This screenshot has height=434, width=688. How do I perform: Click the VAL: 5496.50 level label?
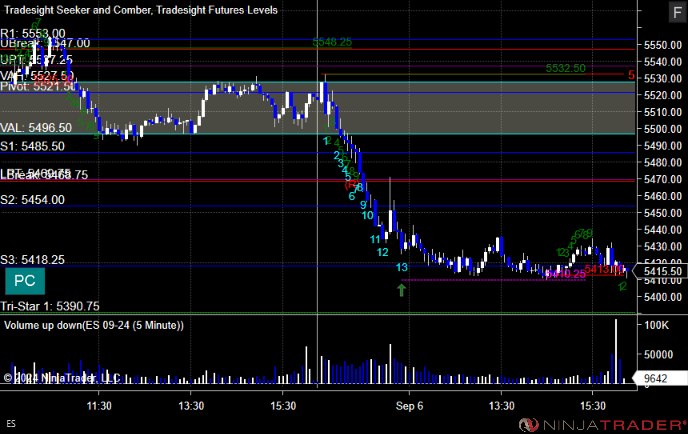tap(36, 128)
